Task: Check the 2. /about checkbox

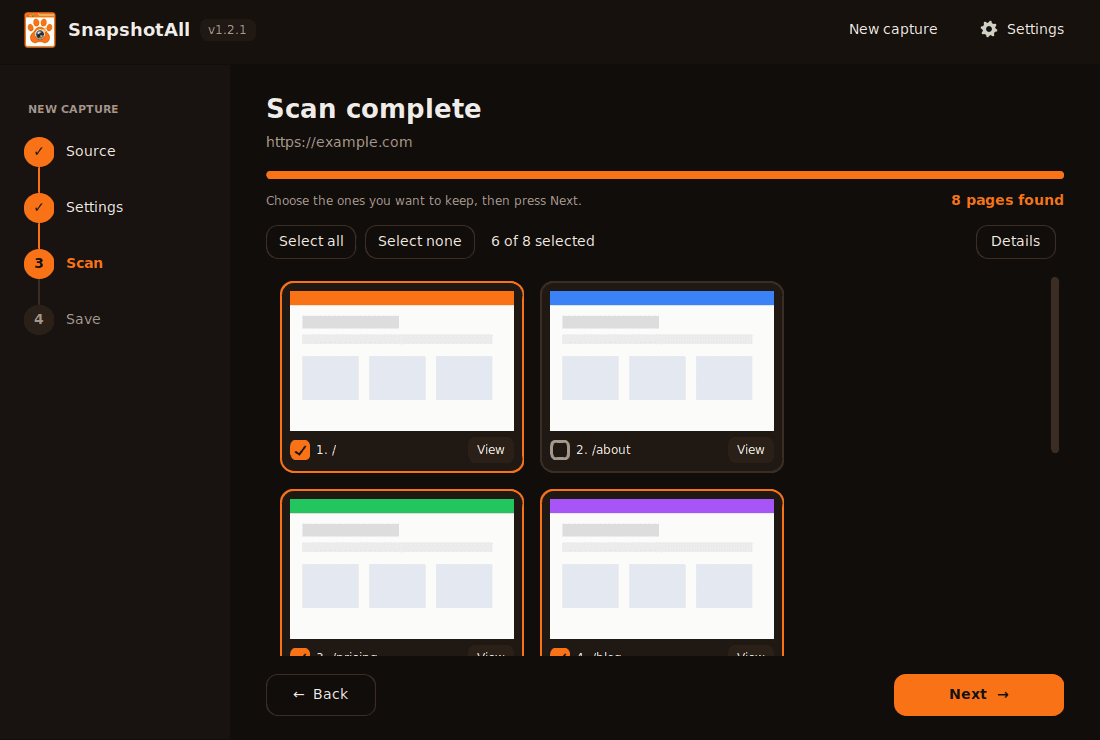Action: click(560, 450)
